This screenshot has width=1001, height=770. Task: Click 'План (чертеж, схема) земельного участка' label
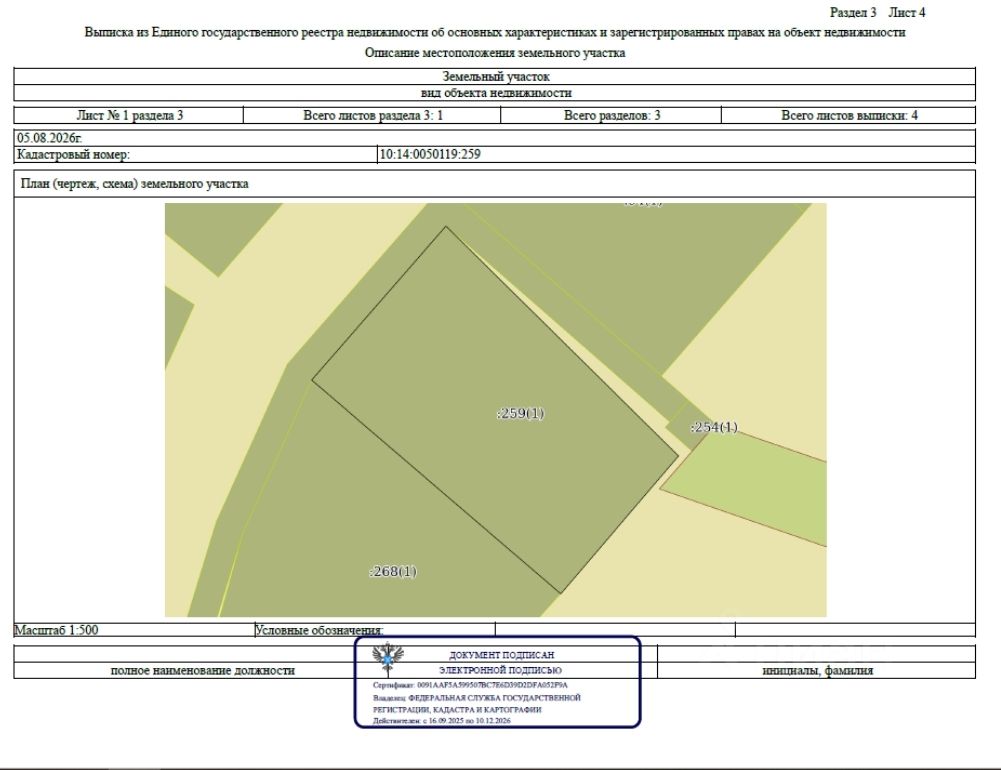135,184
